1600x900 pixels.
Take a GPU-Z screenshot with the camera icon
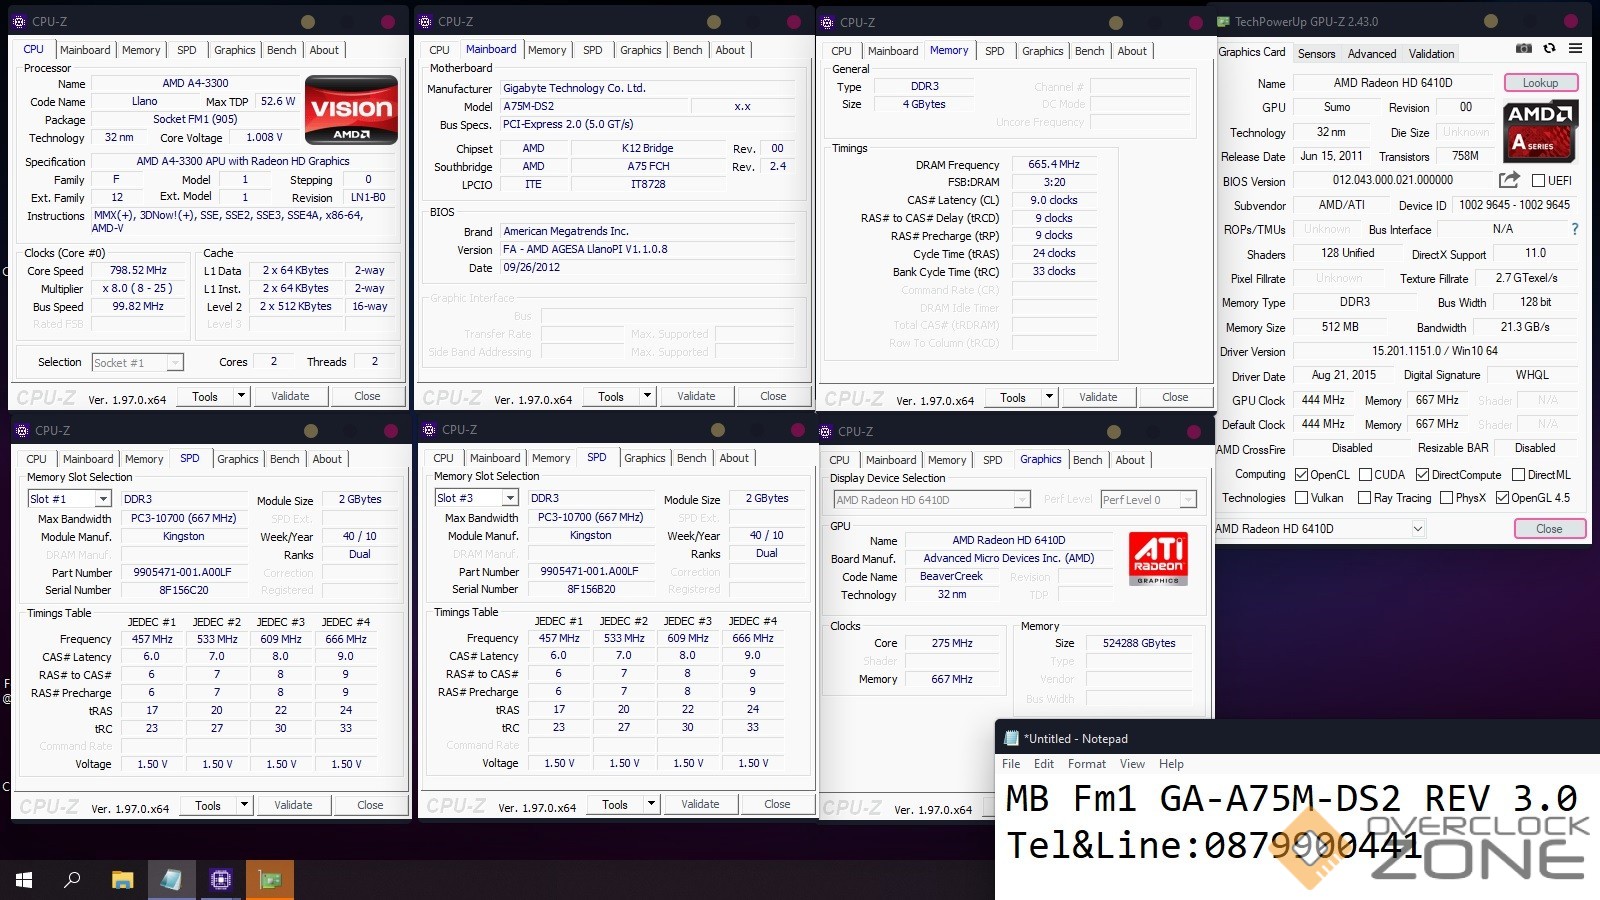point(1523,48)
